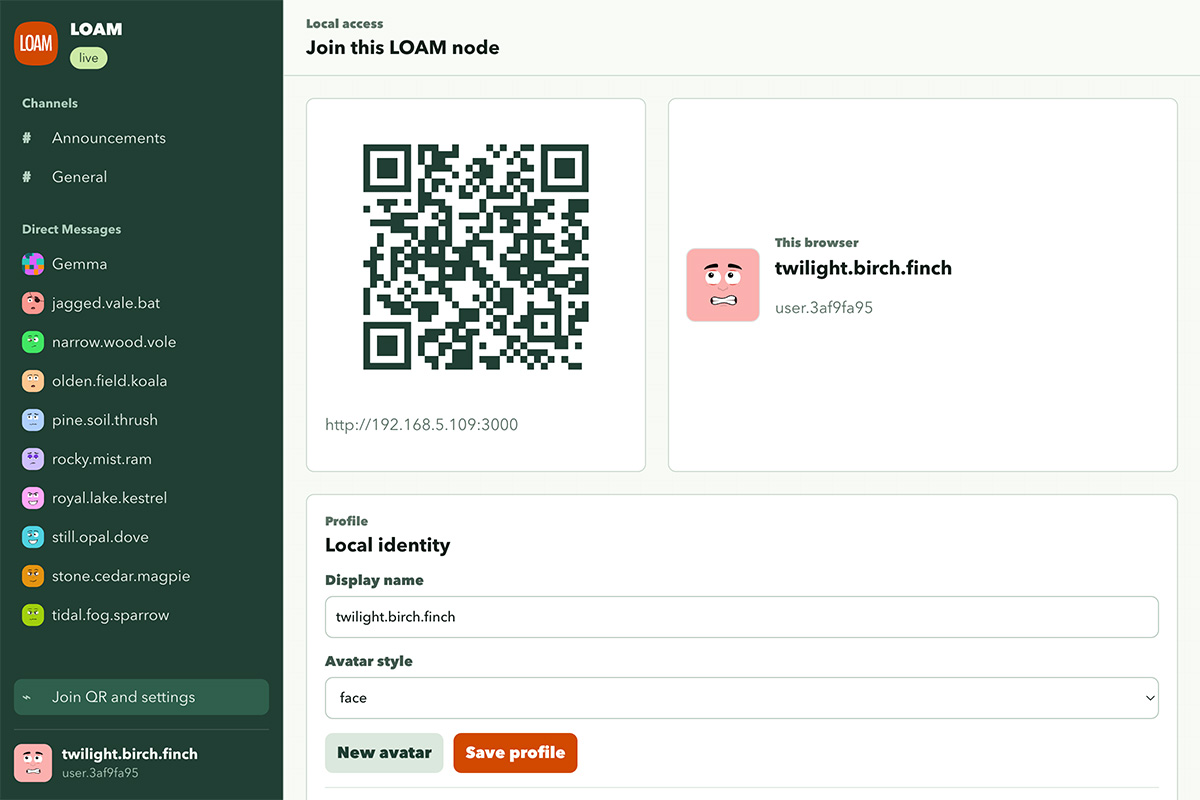1200x800 pixels.
Task: Click rocky.mist.ram purple avatar icon
Action: pos(33,459)
